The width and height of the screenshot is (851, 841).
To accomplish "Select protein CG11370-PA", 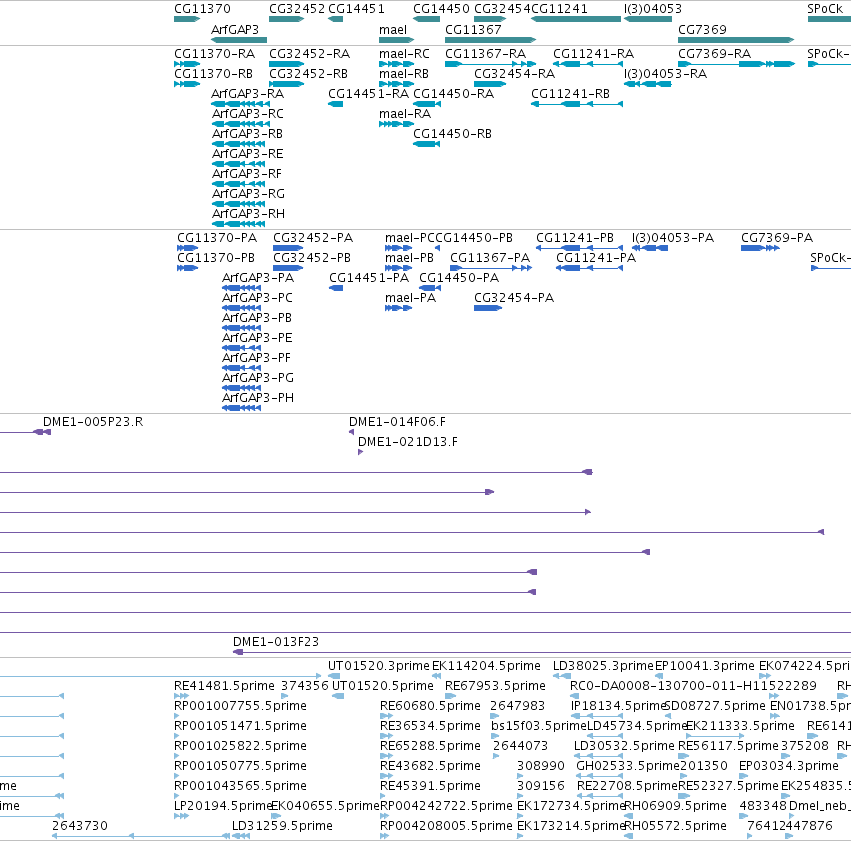I will [x=187, y=248].
